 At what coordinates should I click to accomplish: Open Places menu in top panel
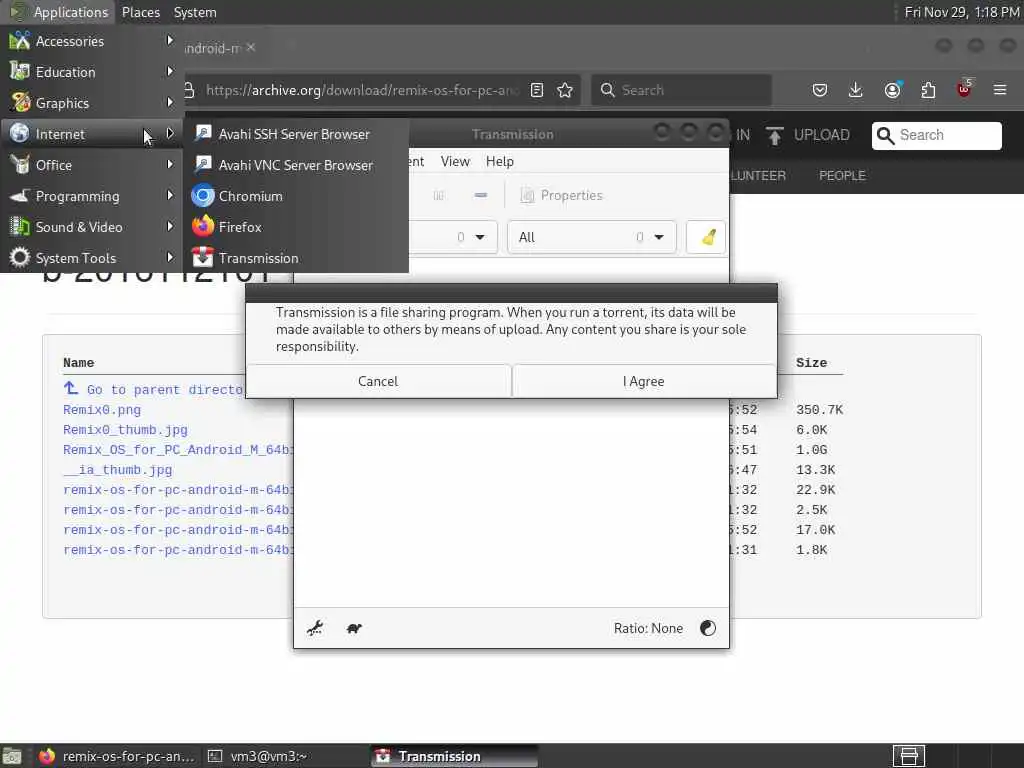click(141, 12)
